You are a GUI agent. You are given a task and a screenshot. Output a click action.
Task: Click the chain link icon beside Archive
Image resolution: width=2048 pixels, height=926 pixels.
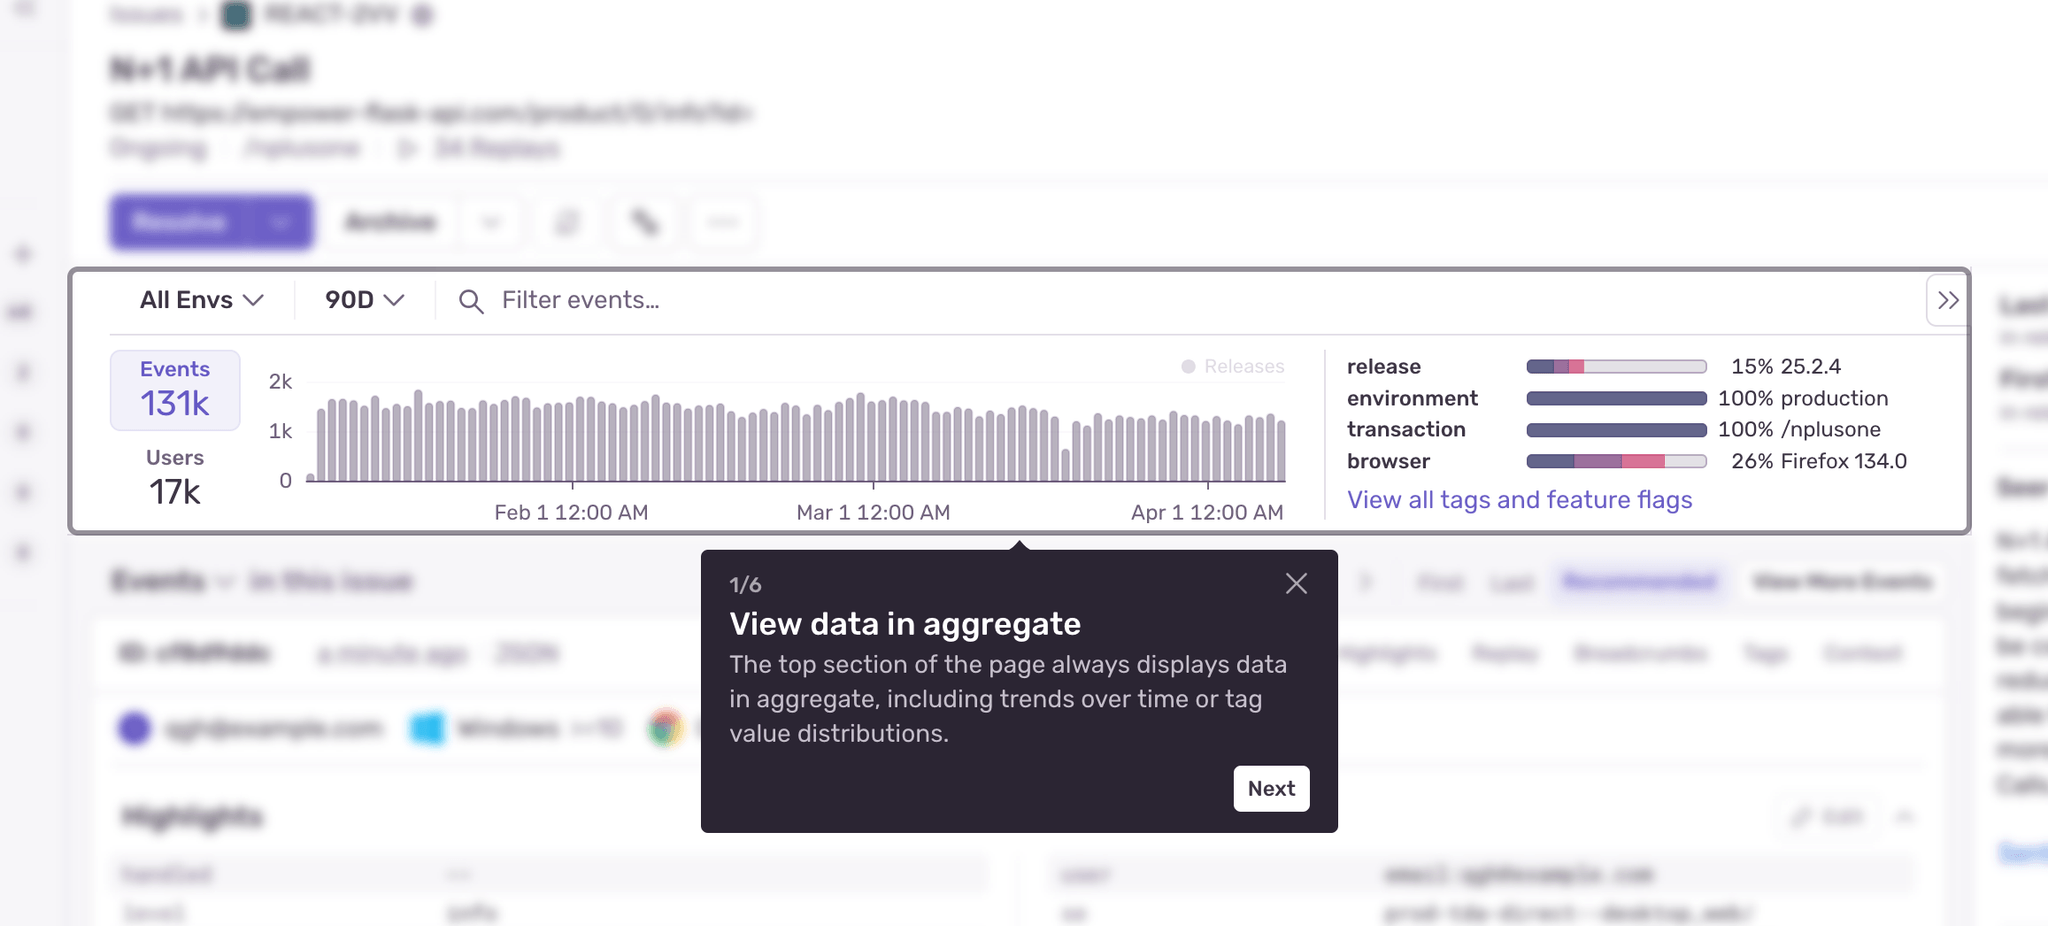[x=645, y=222]
